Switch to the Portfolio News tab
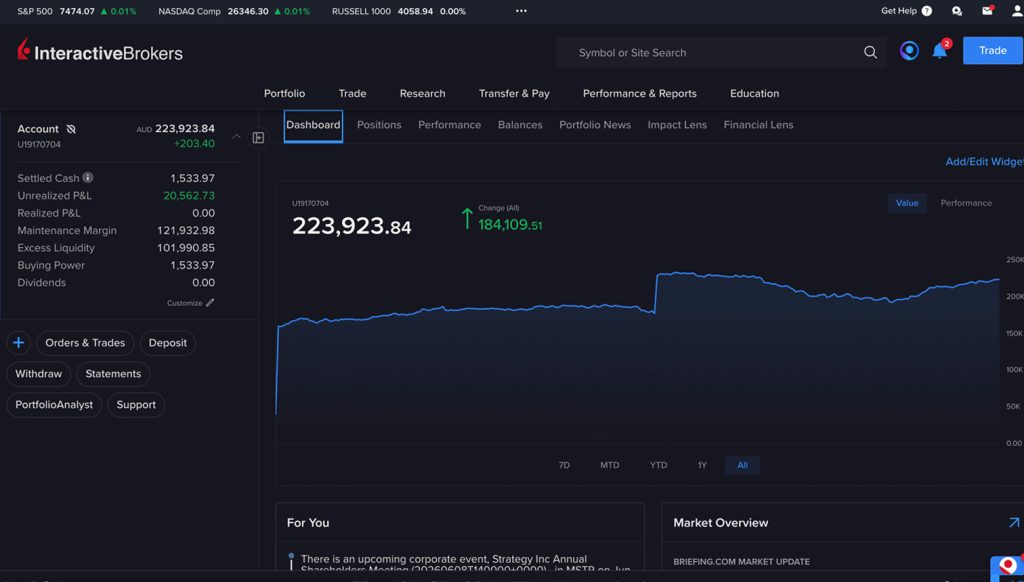The height and width of the screenshot is (582, 1024). tap(595, 125)
